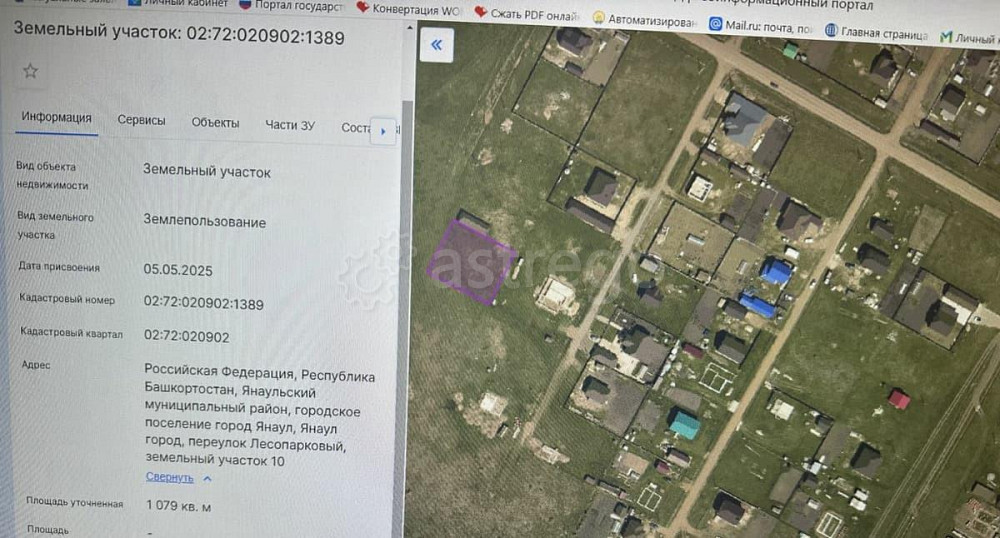Collapse address with chevron beside Свернуть
This screenshot has height=538, width=1000.
coord(207,479)
